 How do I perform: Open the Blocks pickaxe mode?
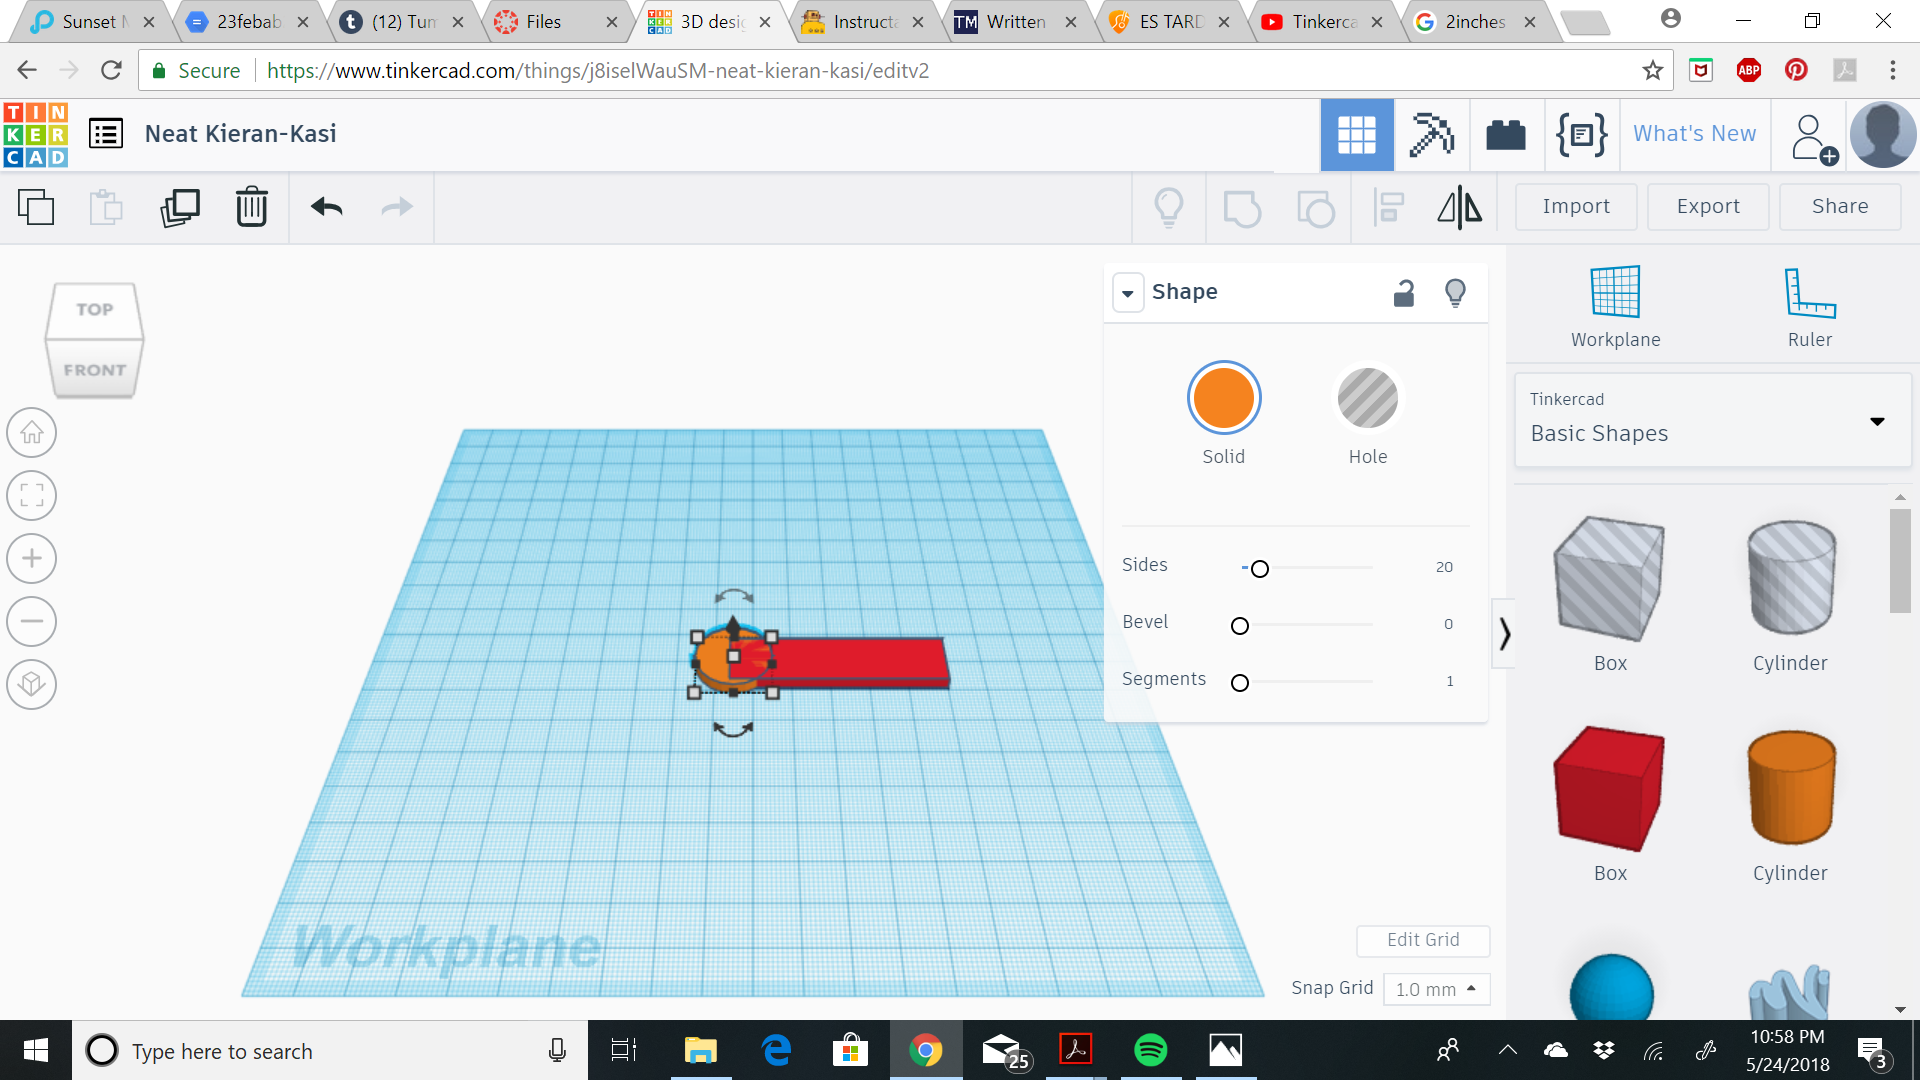[x=1431, y=135]
